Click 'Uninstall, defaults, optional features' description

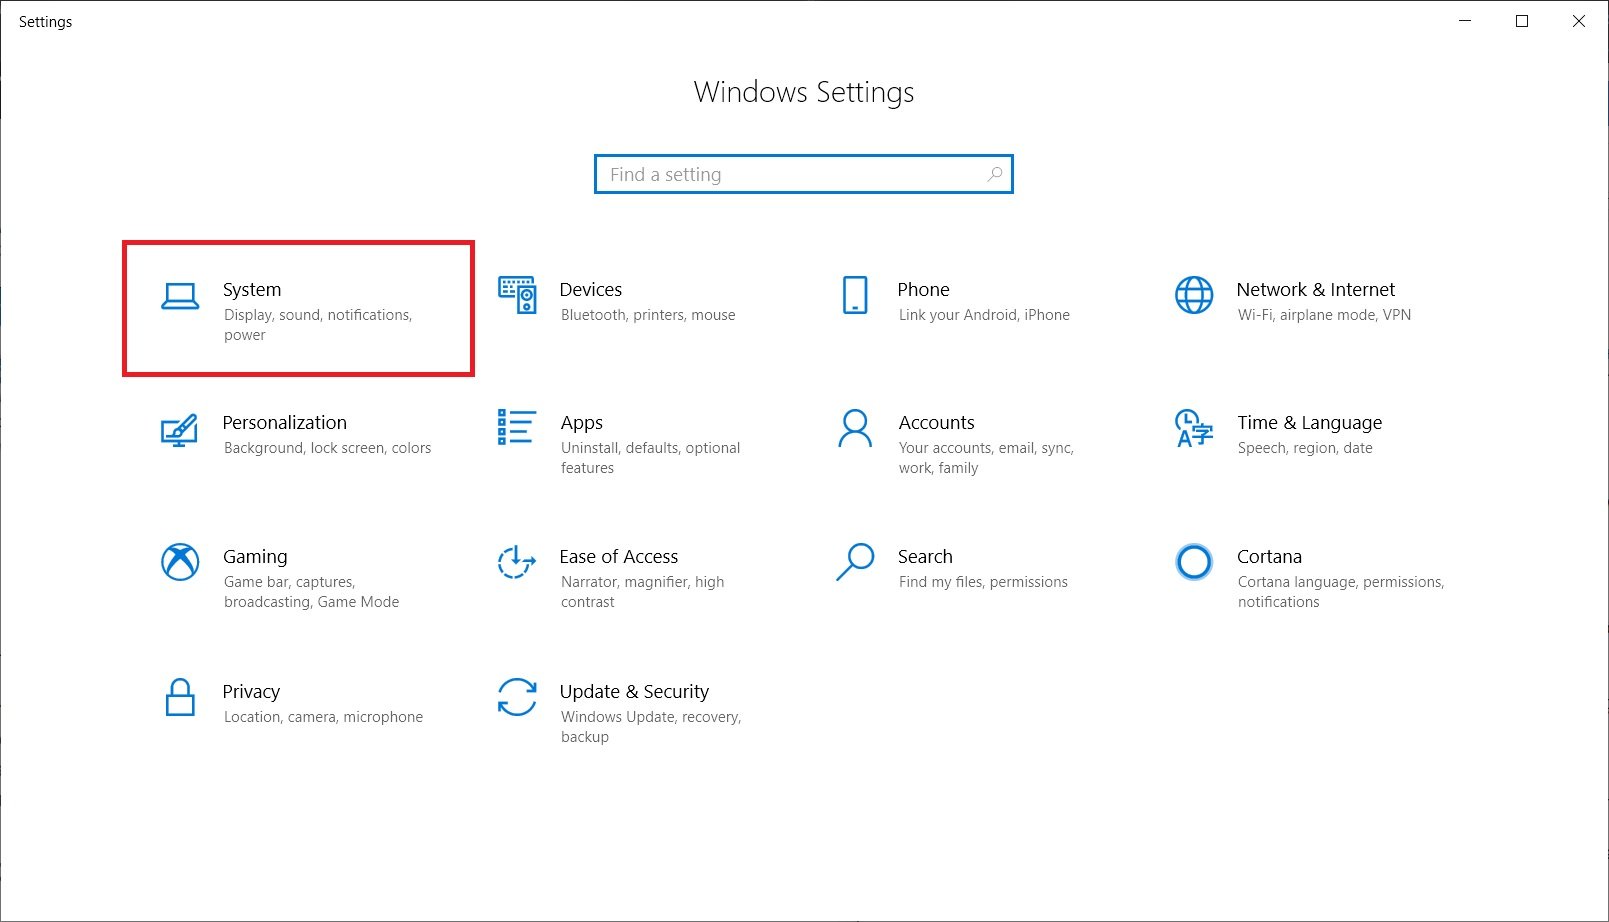tap(650, 458)
